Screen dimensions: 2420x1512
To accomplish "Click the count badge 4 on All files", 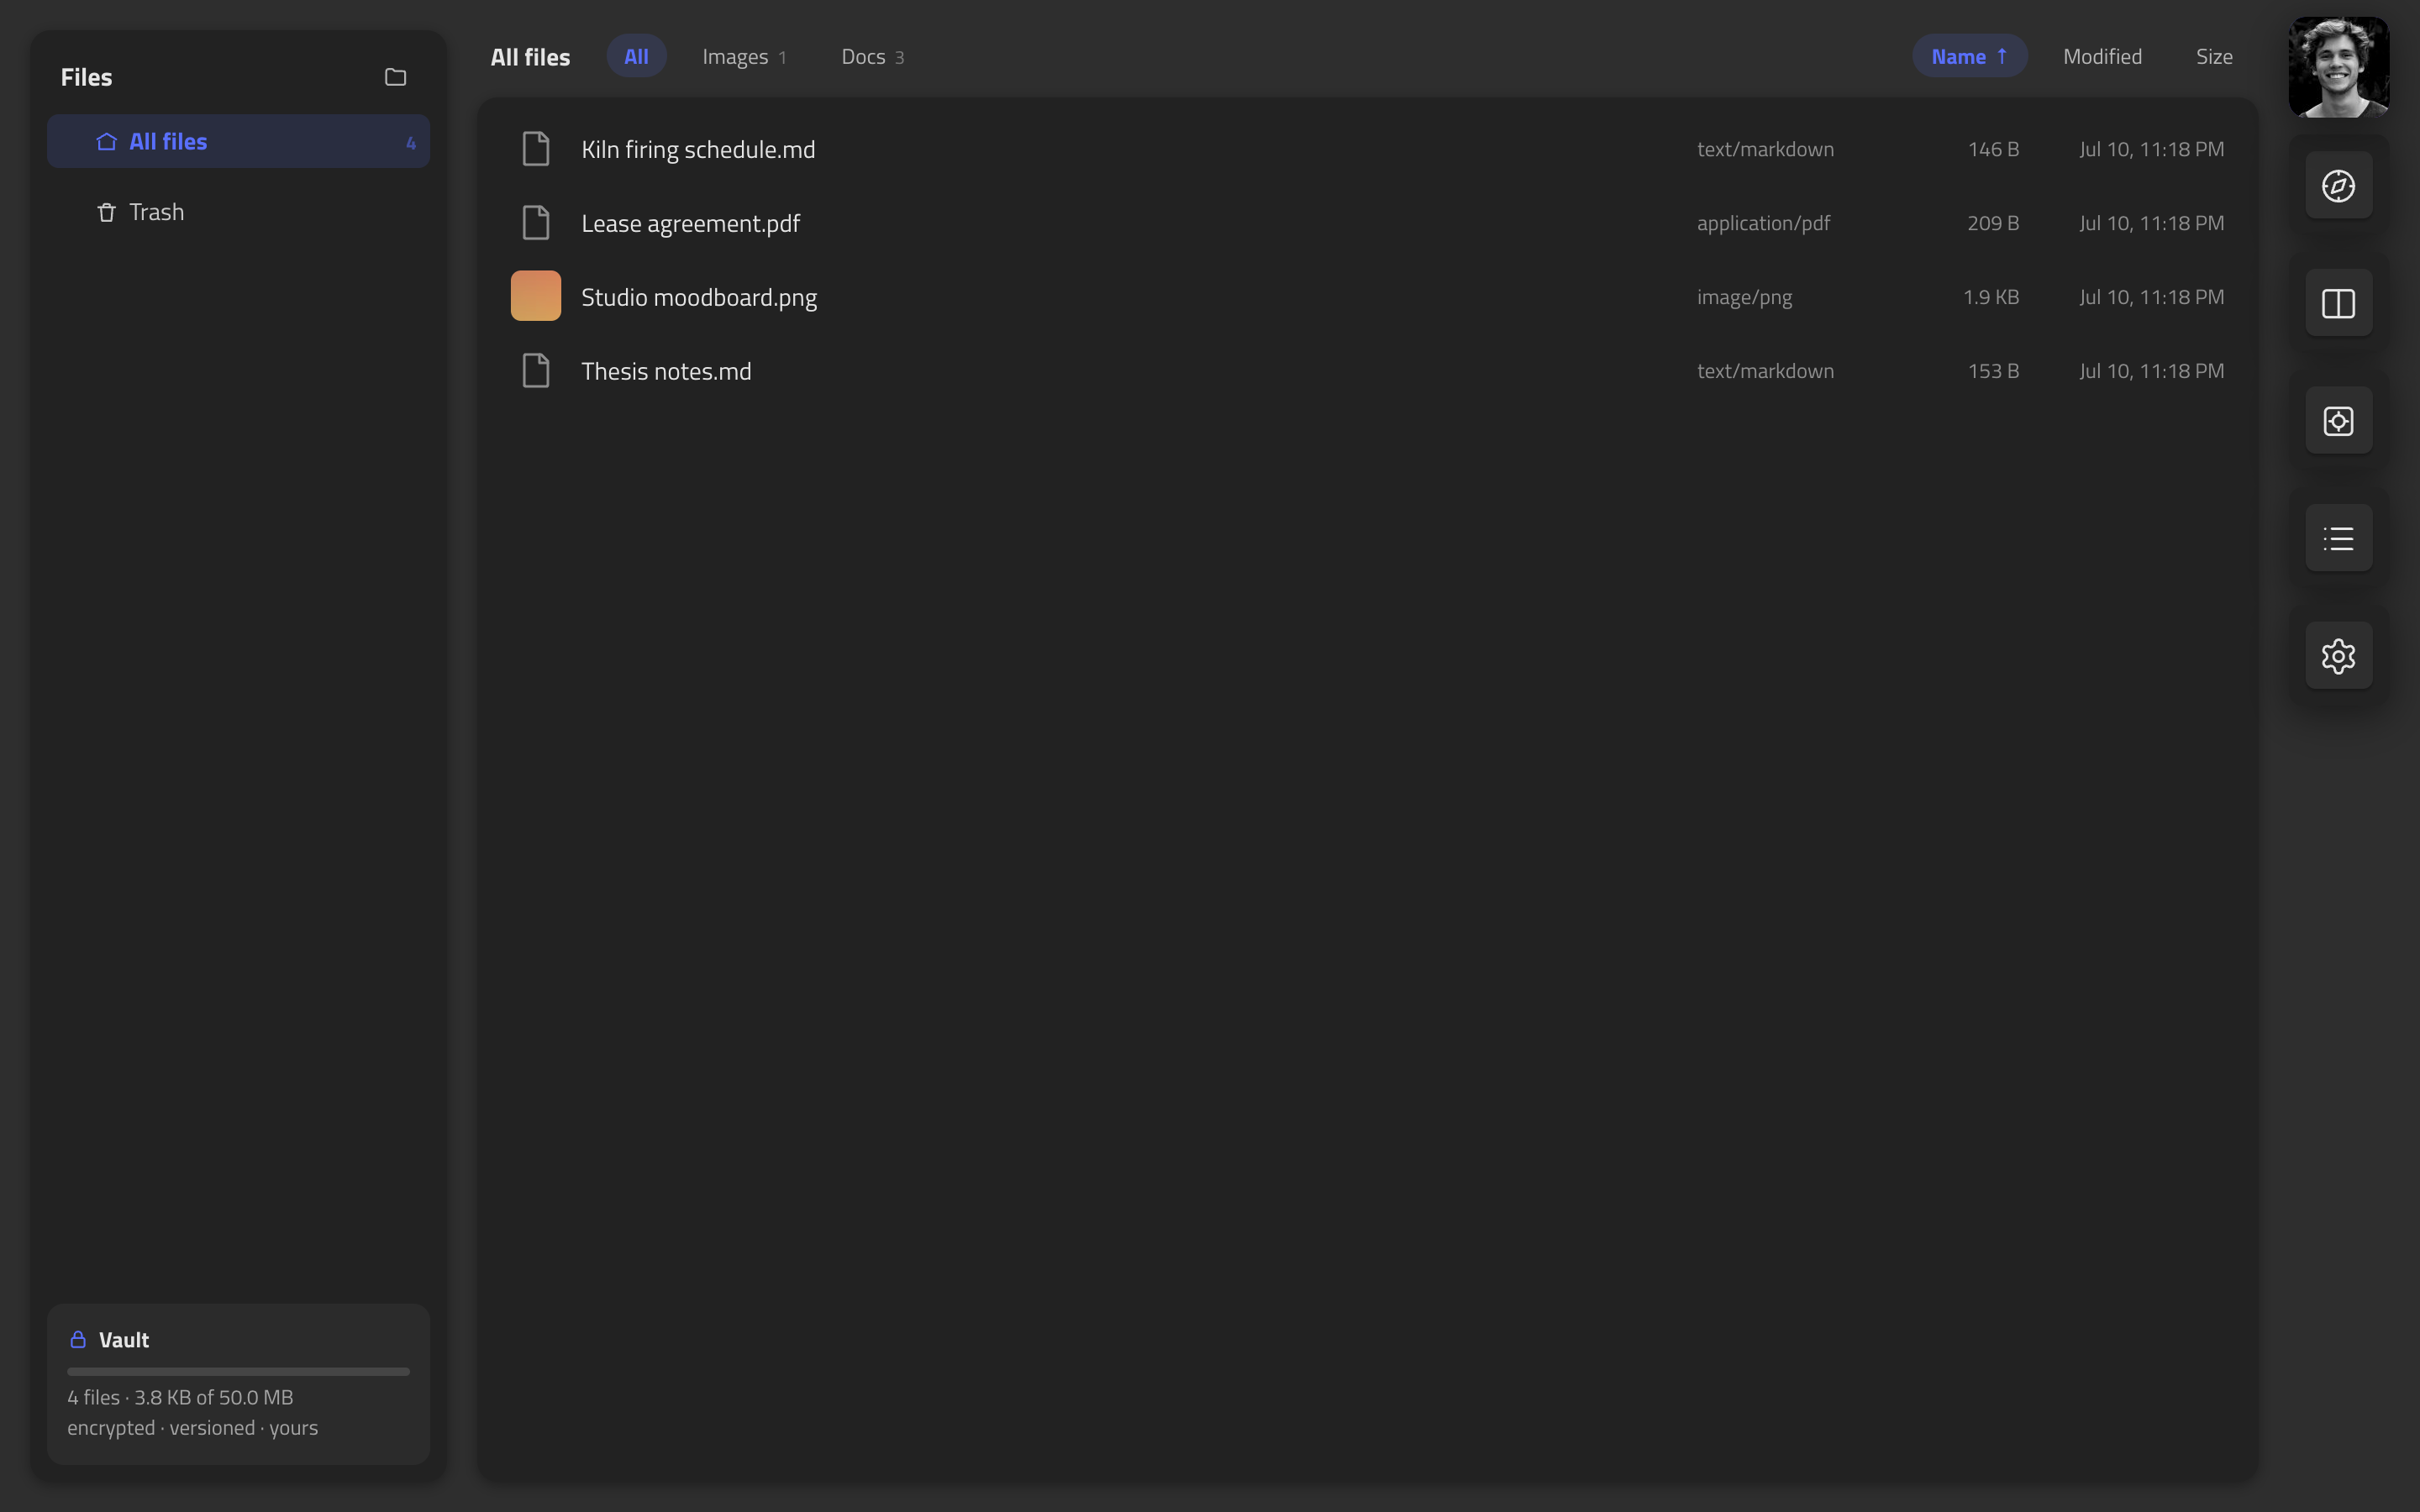I will pos(410,143).
